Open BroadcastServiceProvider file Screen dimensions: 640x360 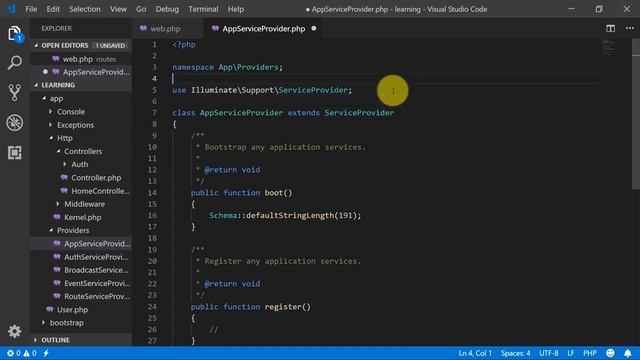coord(81,270)
